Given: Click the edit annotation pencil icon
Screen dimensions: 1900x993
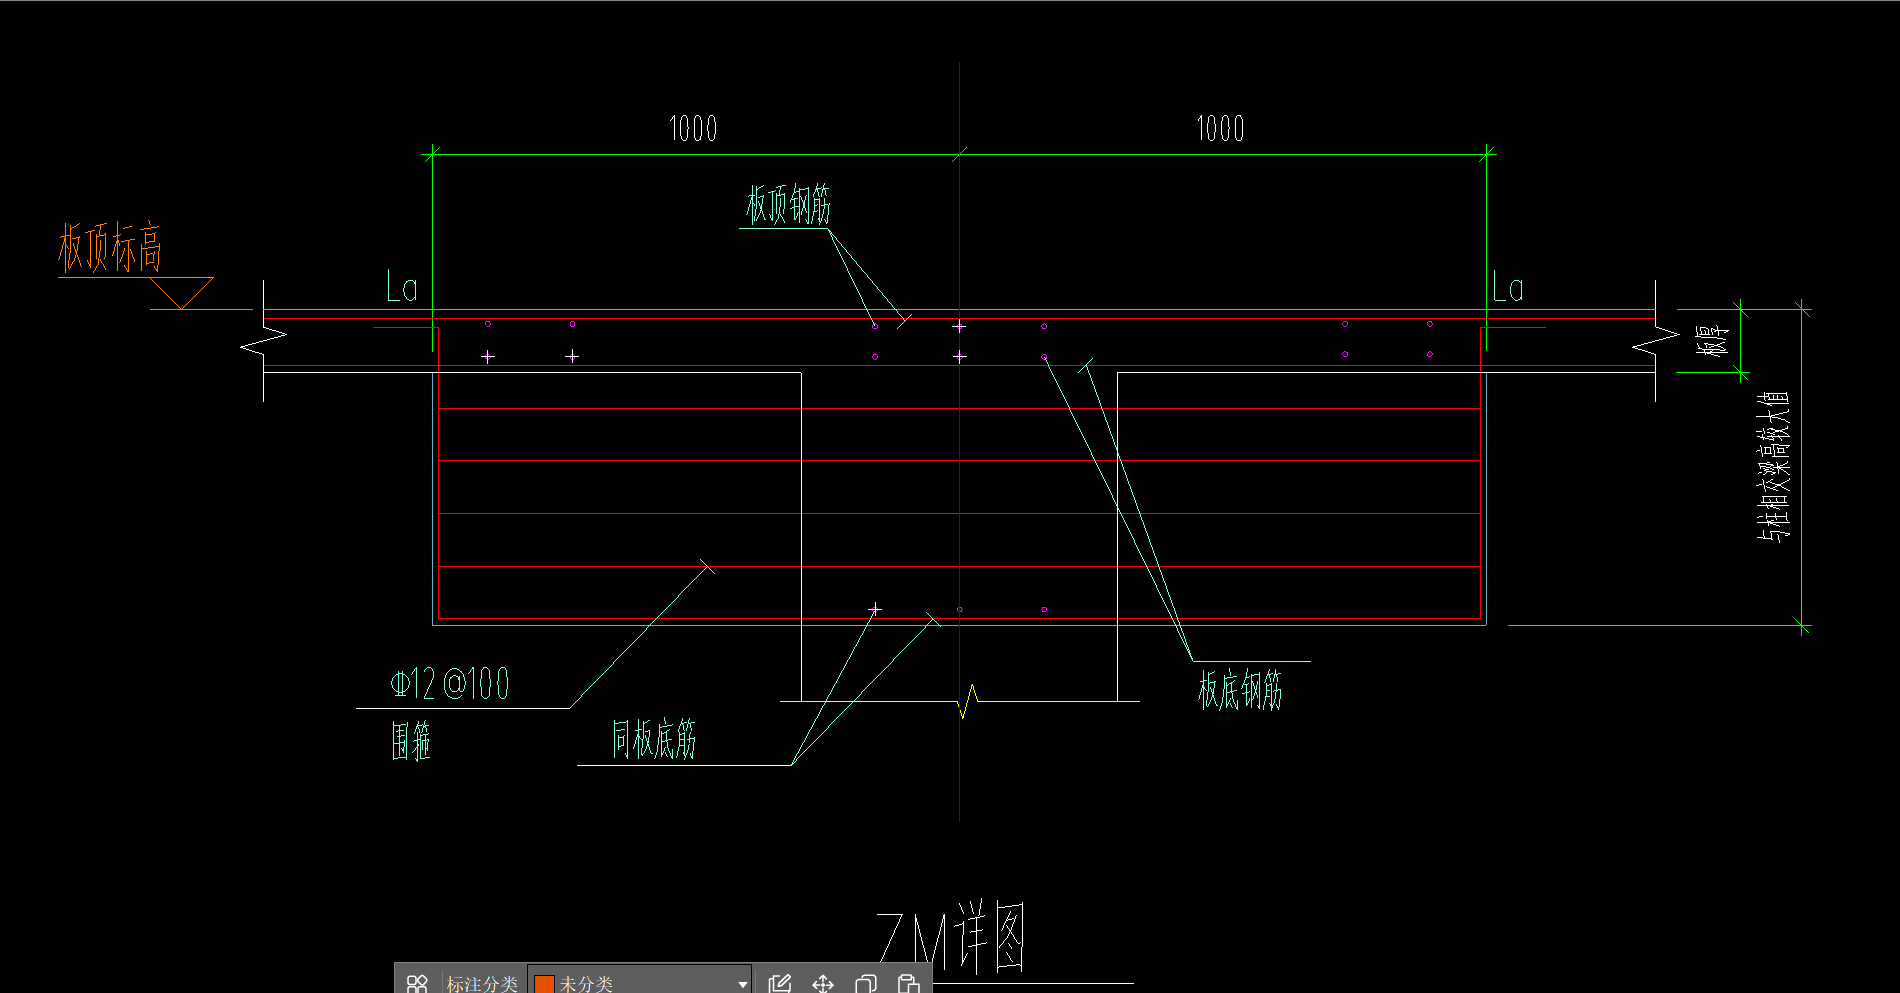Looking at the screenshot, I should [x=780, y=983].
